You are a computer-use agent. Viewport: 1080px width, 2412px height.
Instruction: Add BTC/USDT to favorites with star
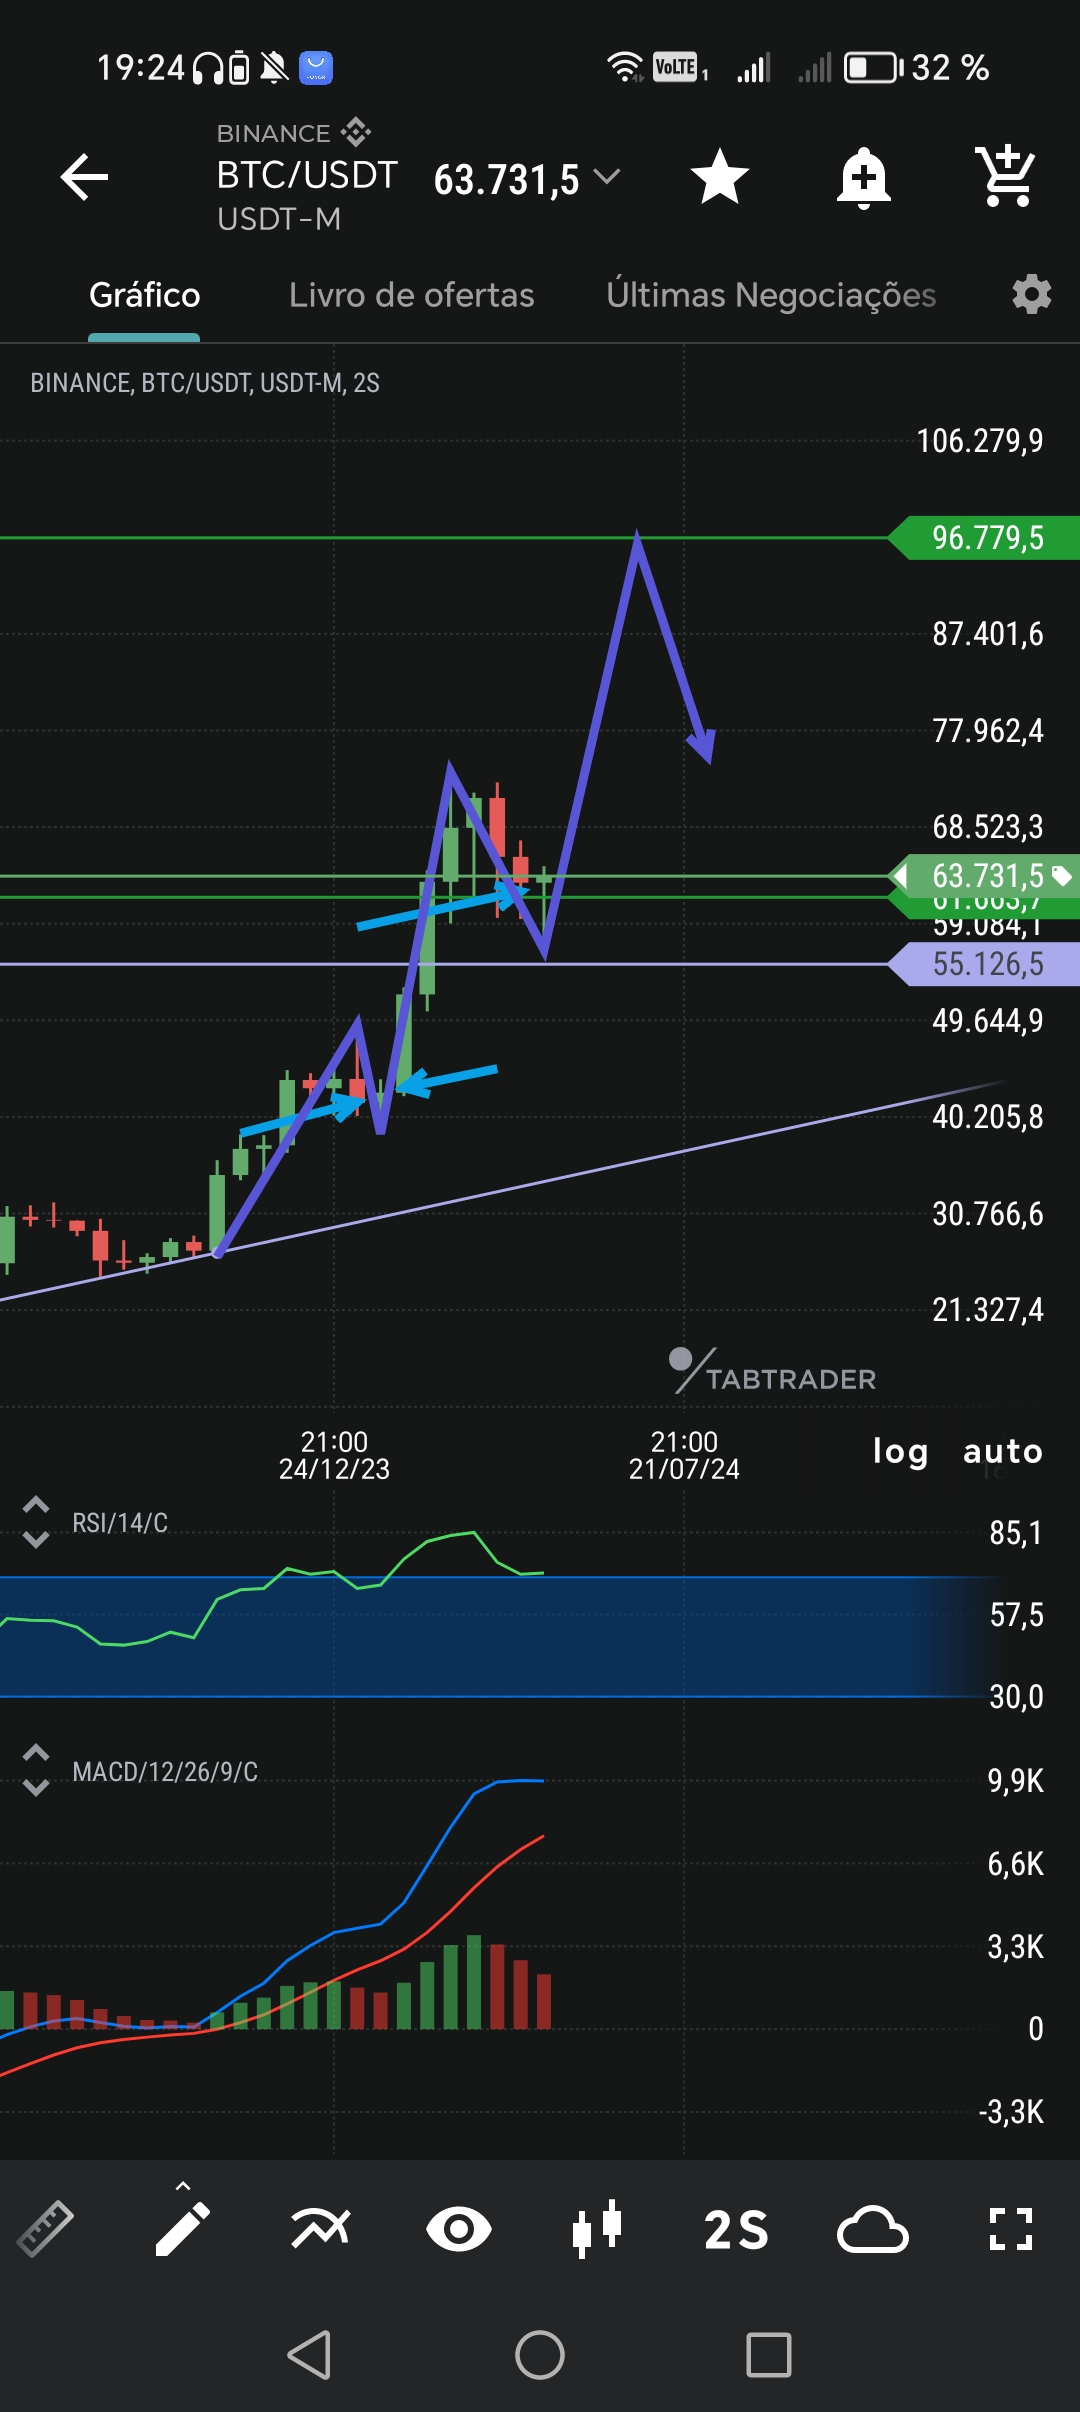720,177
